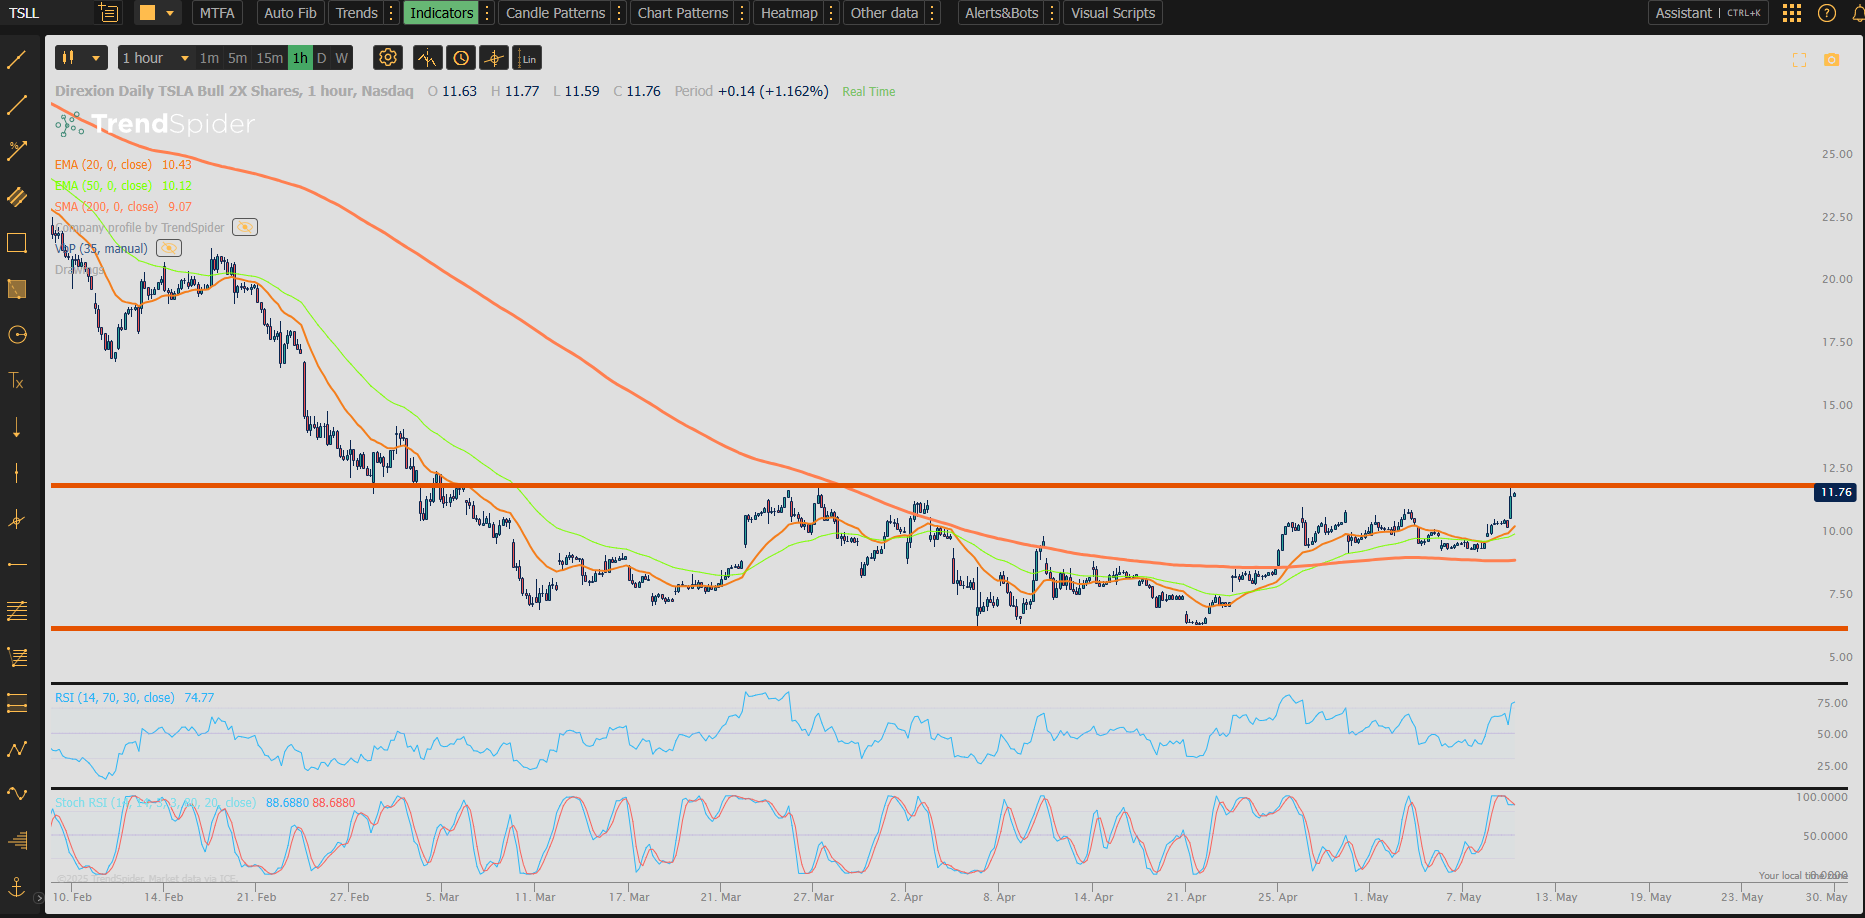The height and width of the screenshot is (918, 1865).
Task: Open the apps grid menu
Action: 1792,13
